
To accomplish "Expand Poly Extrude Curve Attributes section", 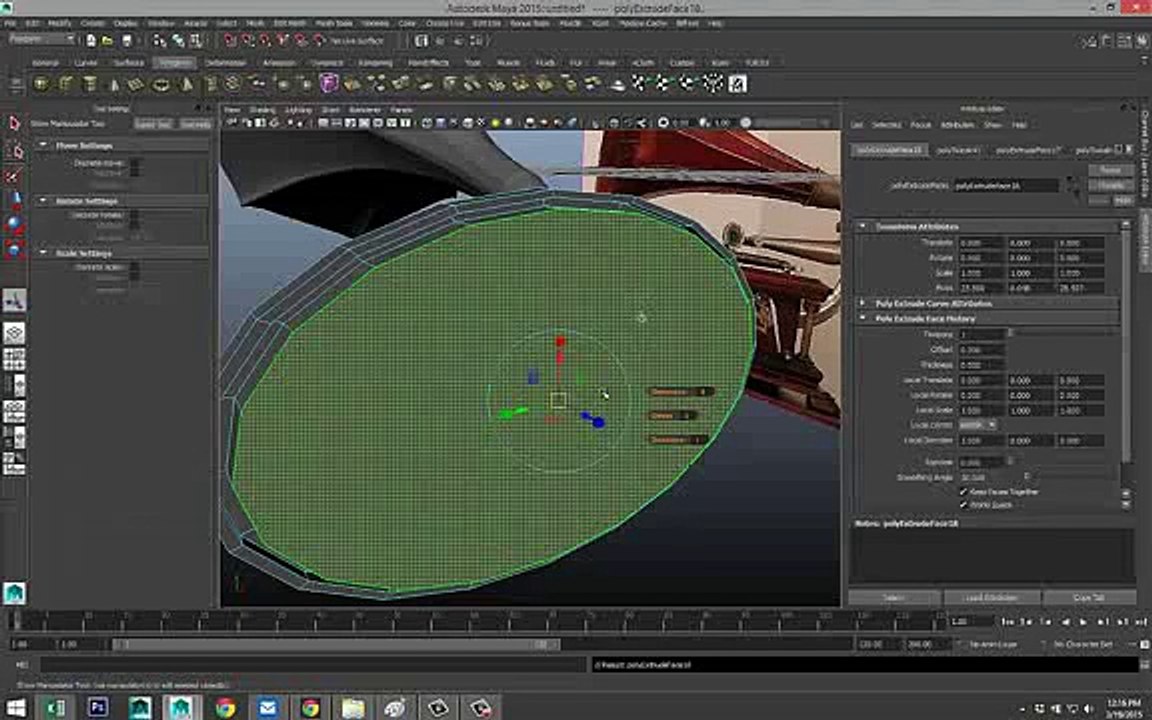I will [863, 303].
